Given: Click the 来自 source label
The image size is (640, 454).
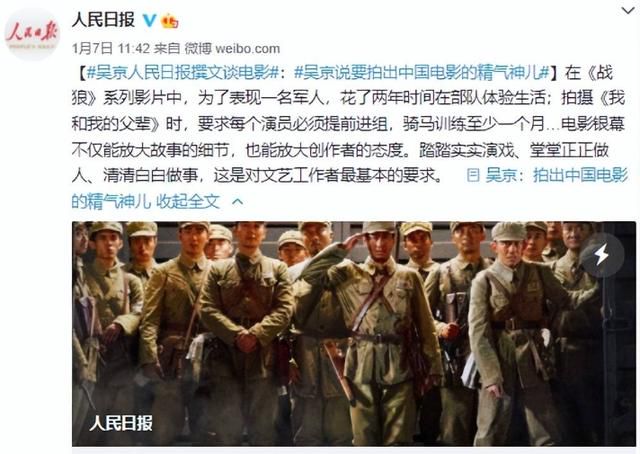Looking at the screenshot, I should coord(167,49).
